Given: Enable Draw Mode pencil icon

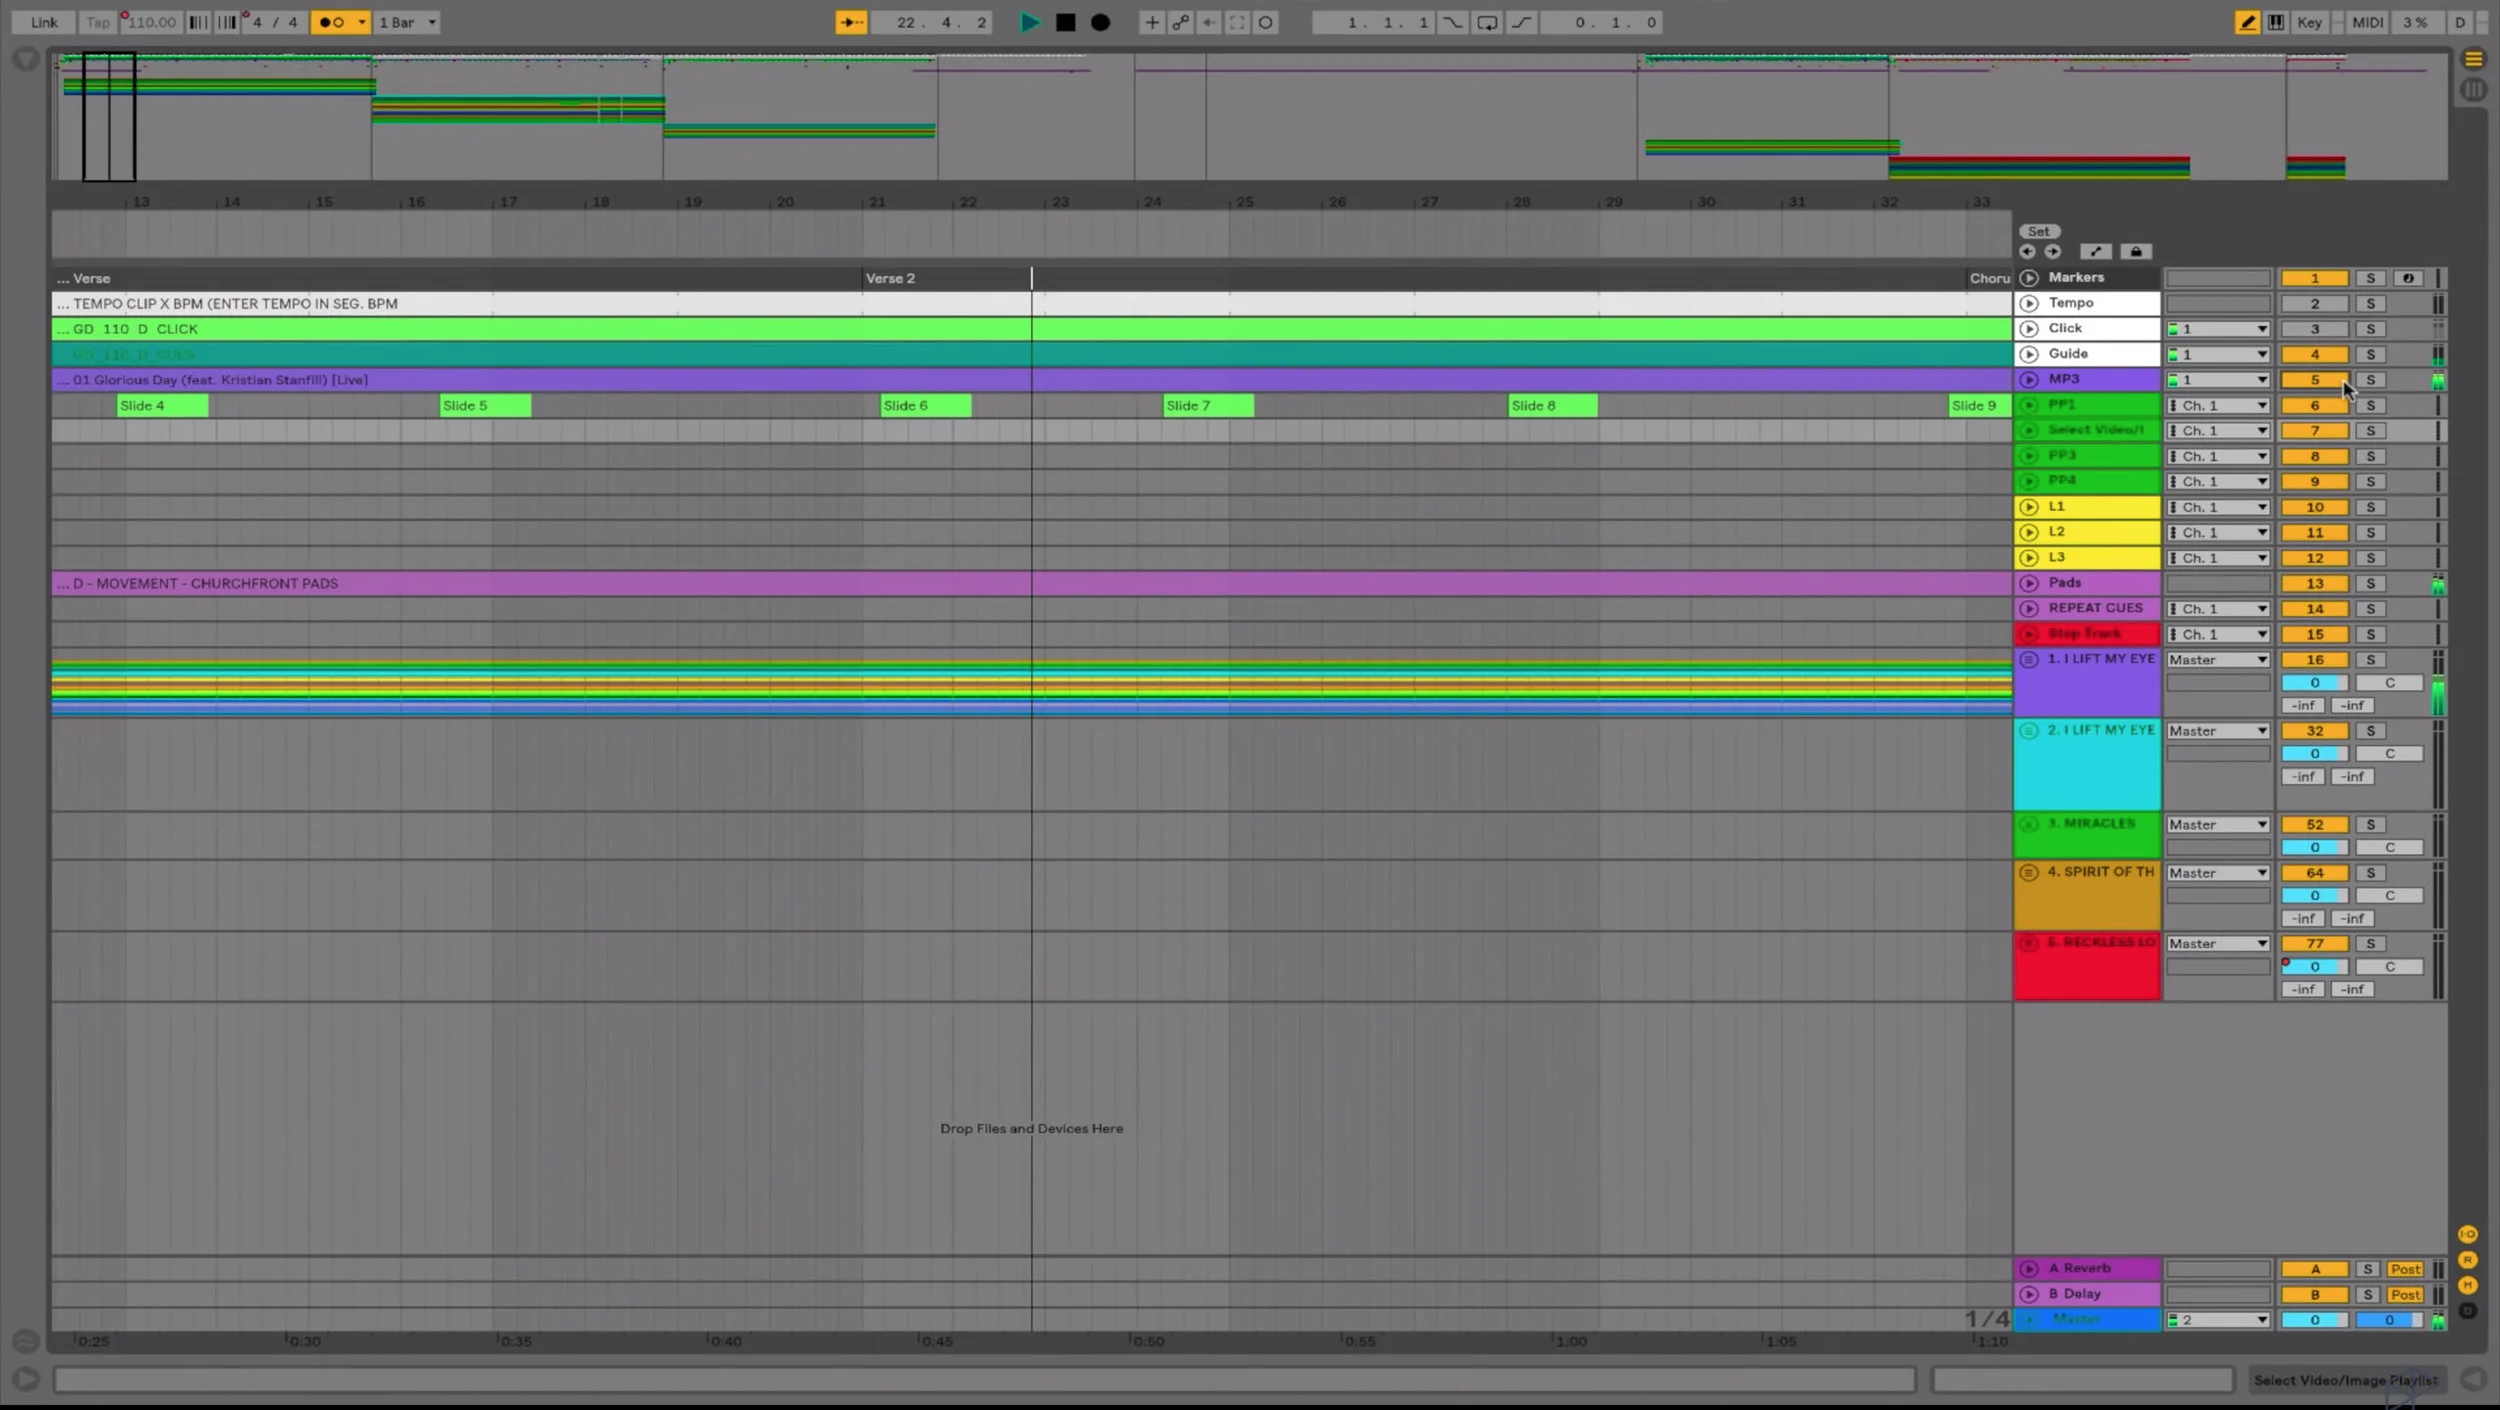Looking at the screenshot, I should [2247, 22].
